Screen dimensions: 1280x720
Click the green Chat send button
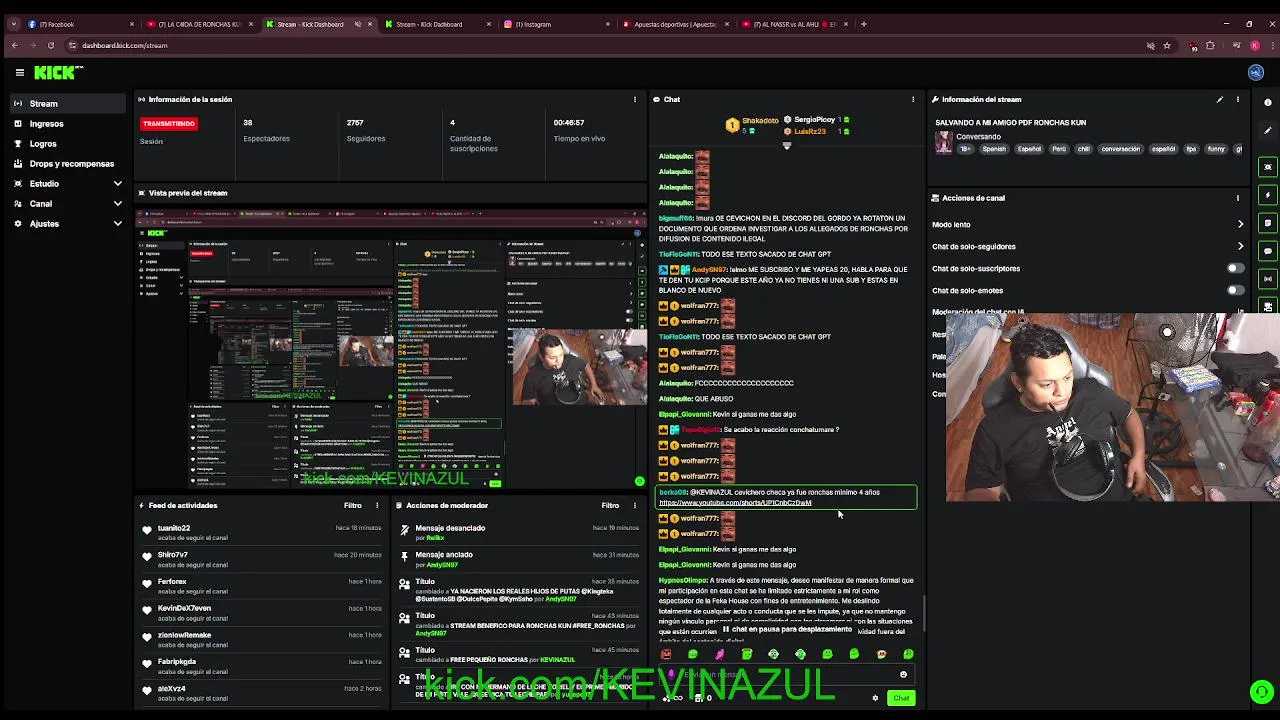click(901, 698)
